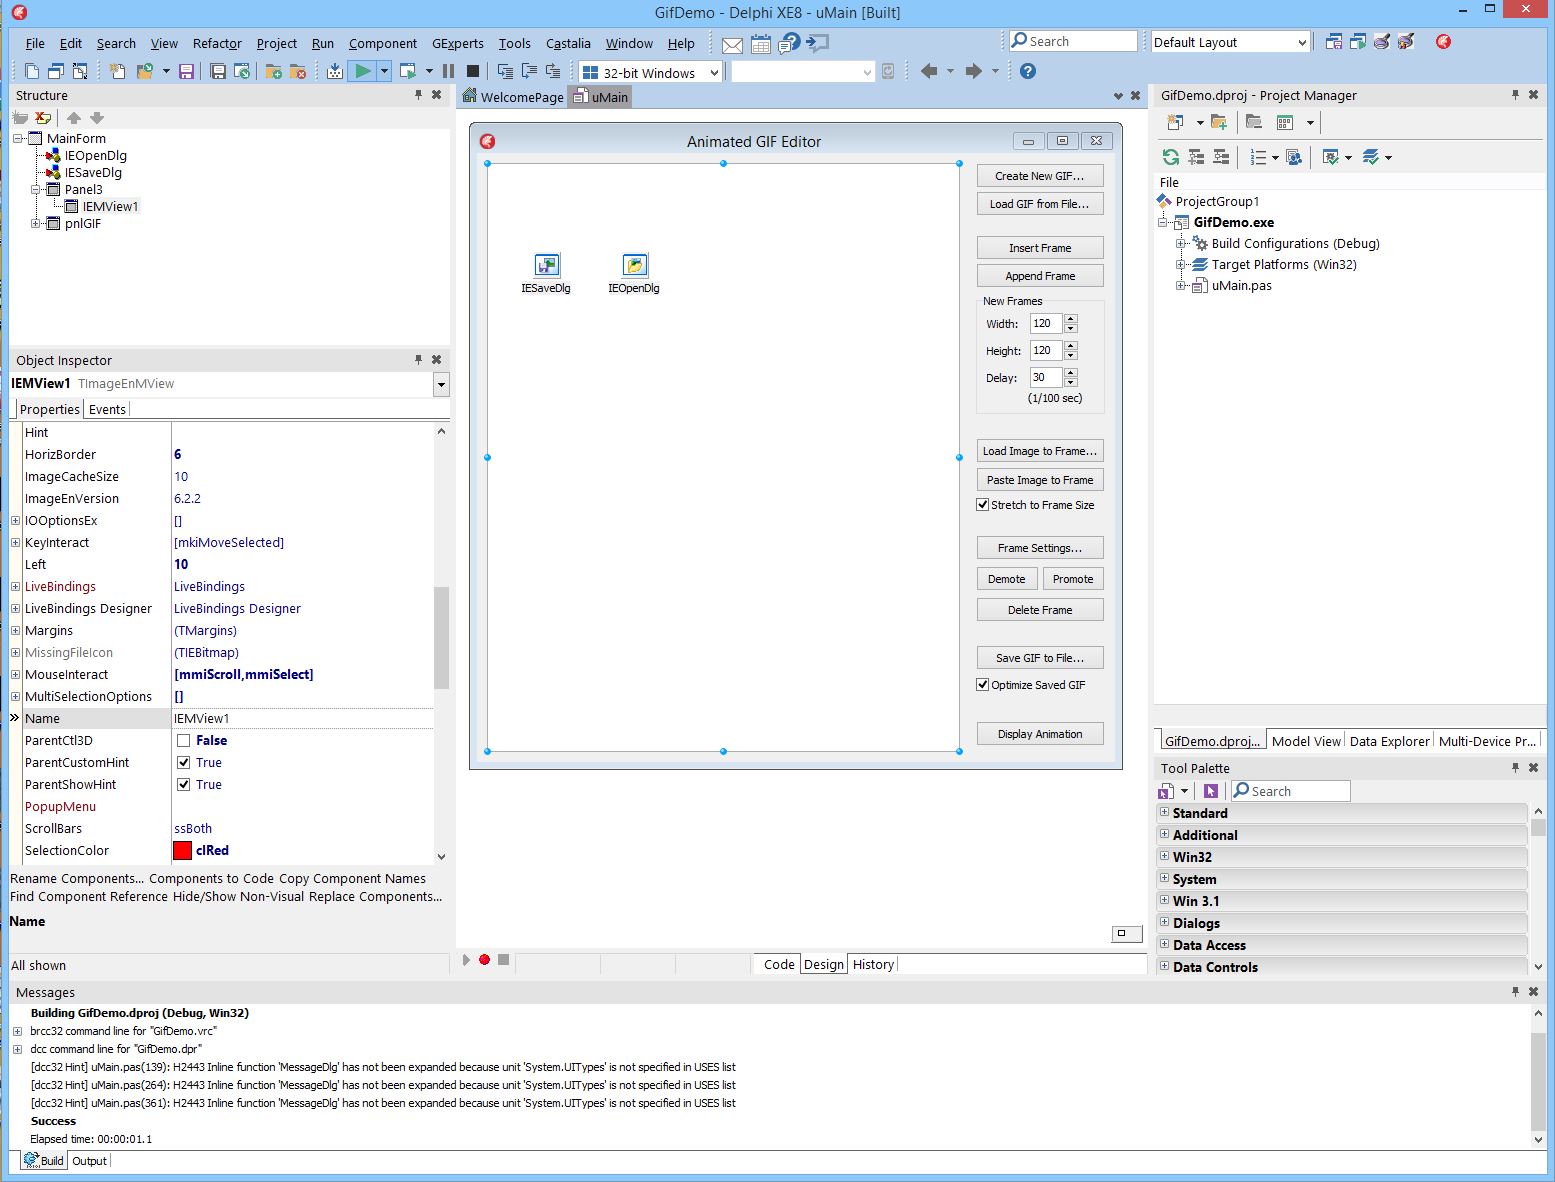Click the Load GIF from File... button
The height and width of the screenshot is (1182, 1555).
(x=1040, y=204)
